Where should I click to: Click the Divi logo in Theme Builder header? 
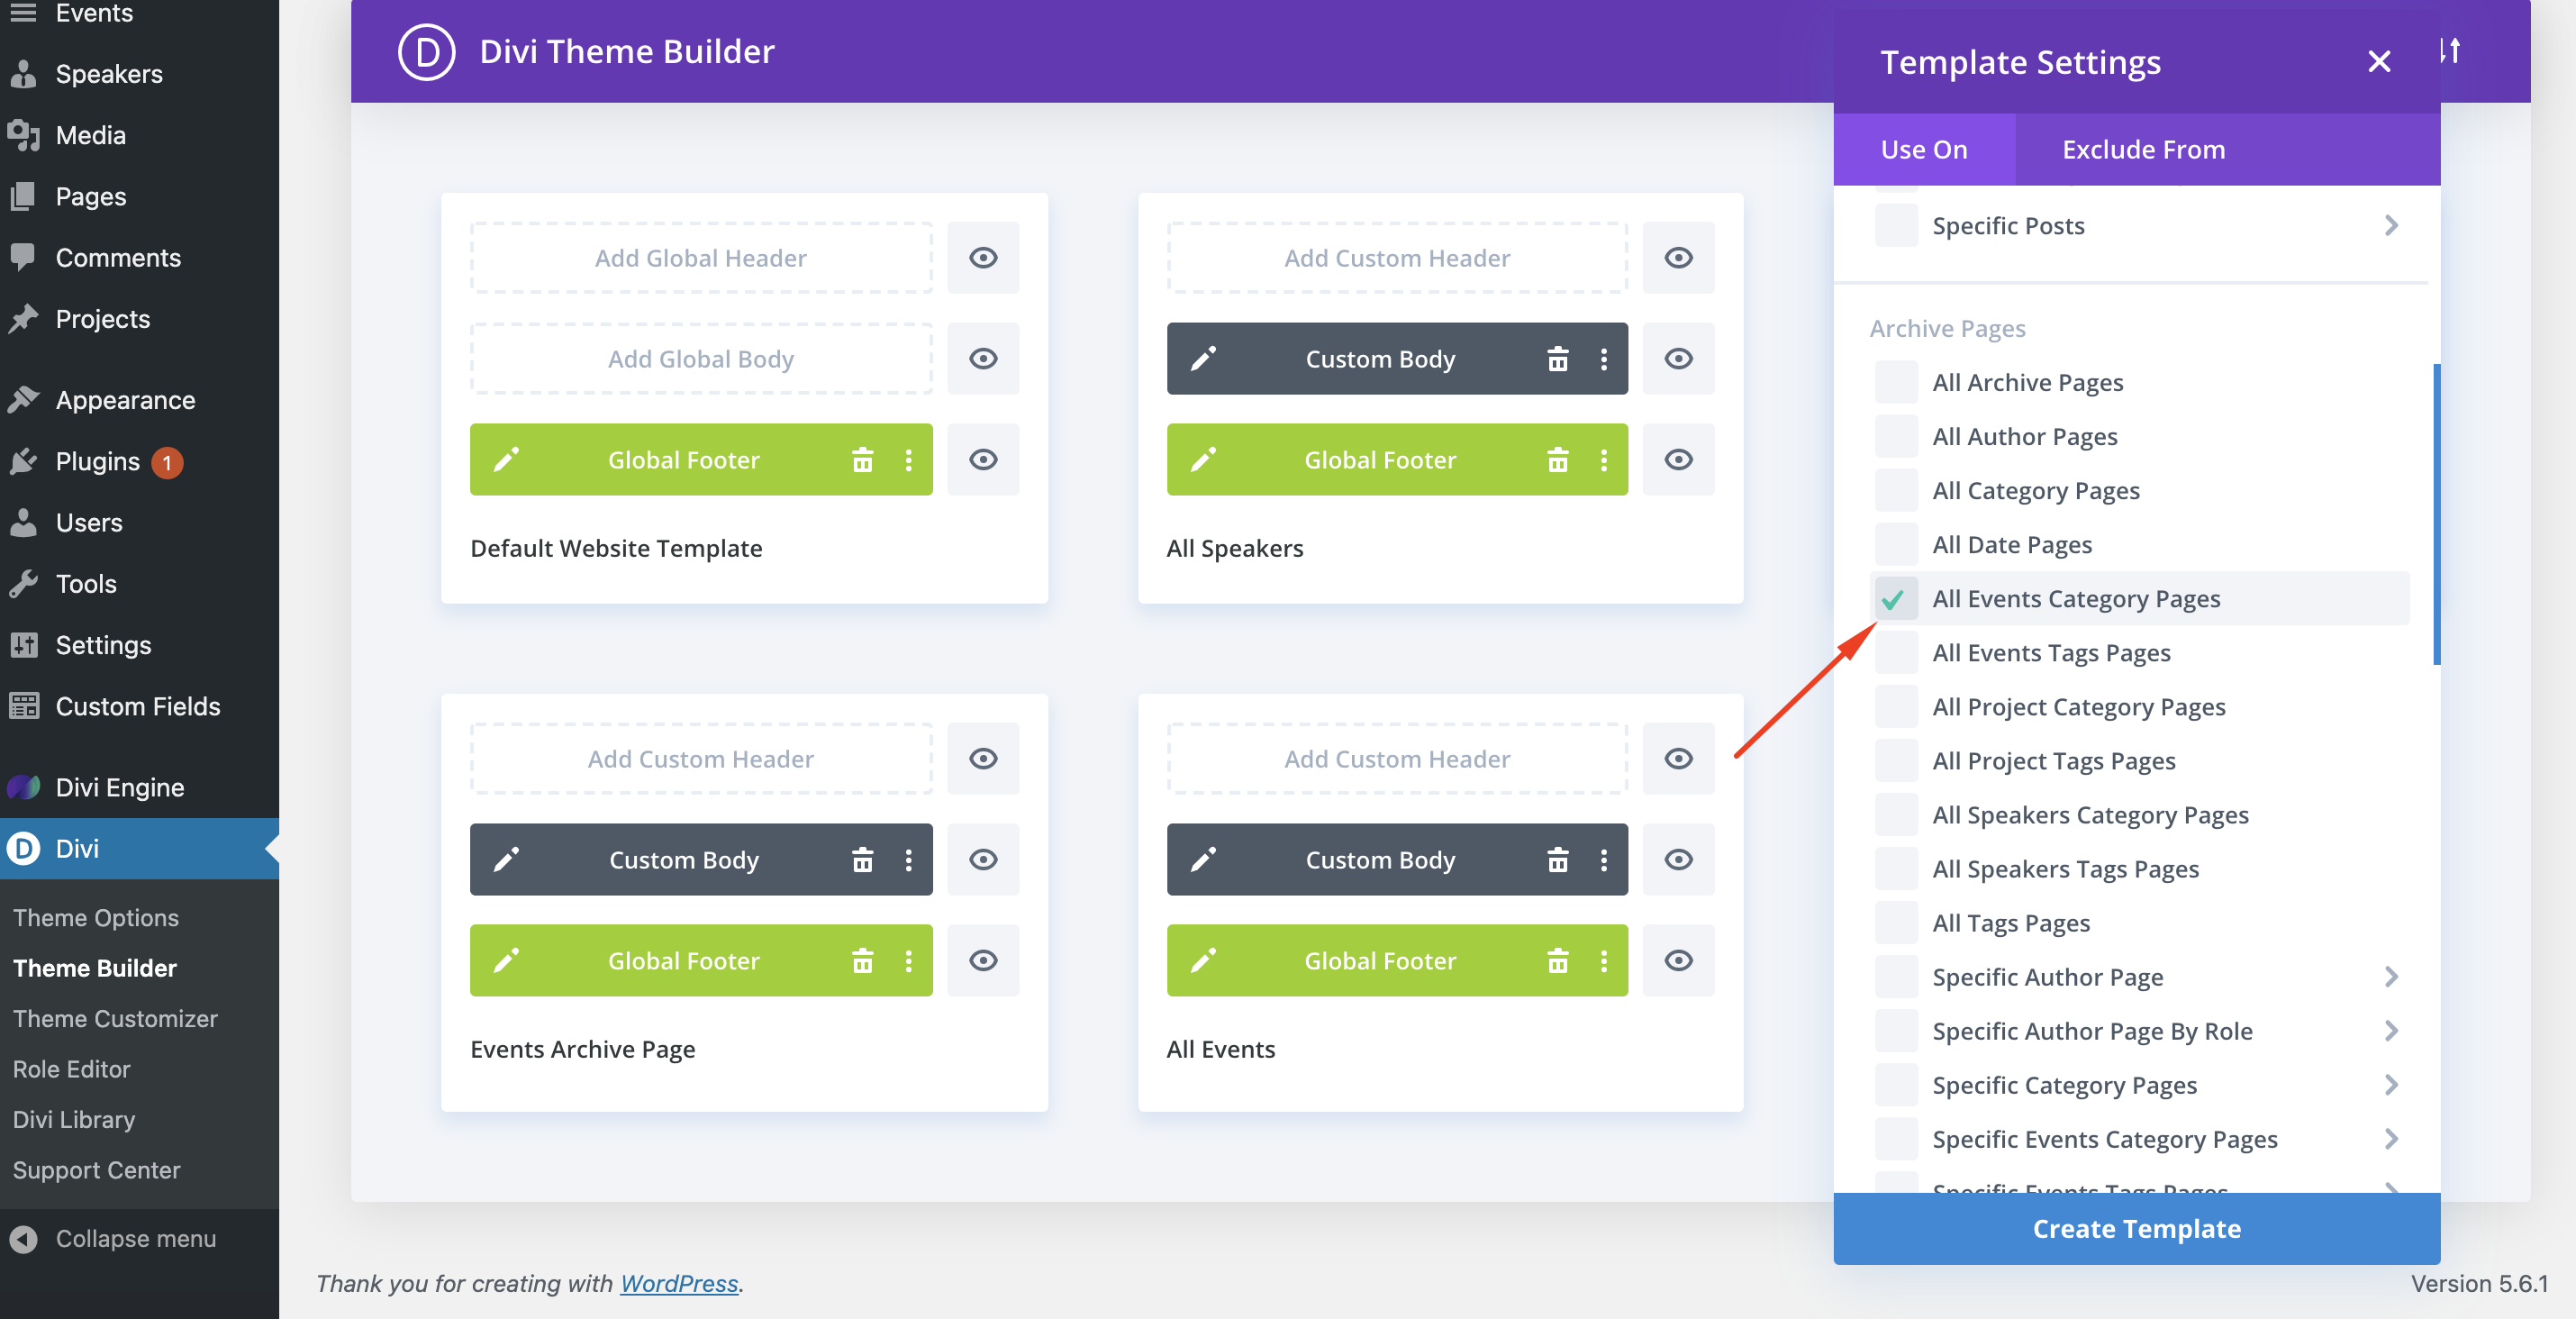tap(427, 52)
